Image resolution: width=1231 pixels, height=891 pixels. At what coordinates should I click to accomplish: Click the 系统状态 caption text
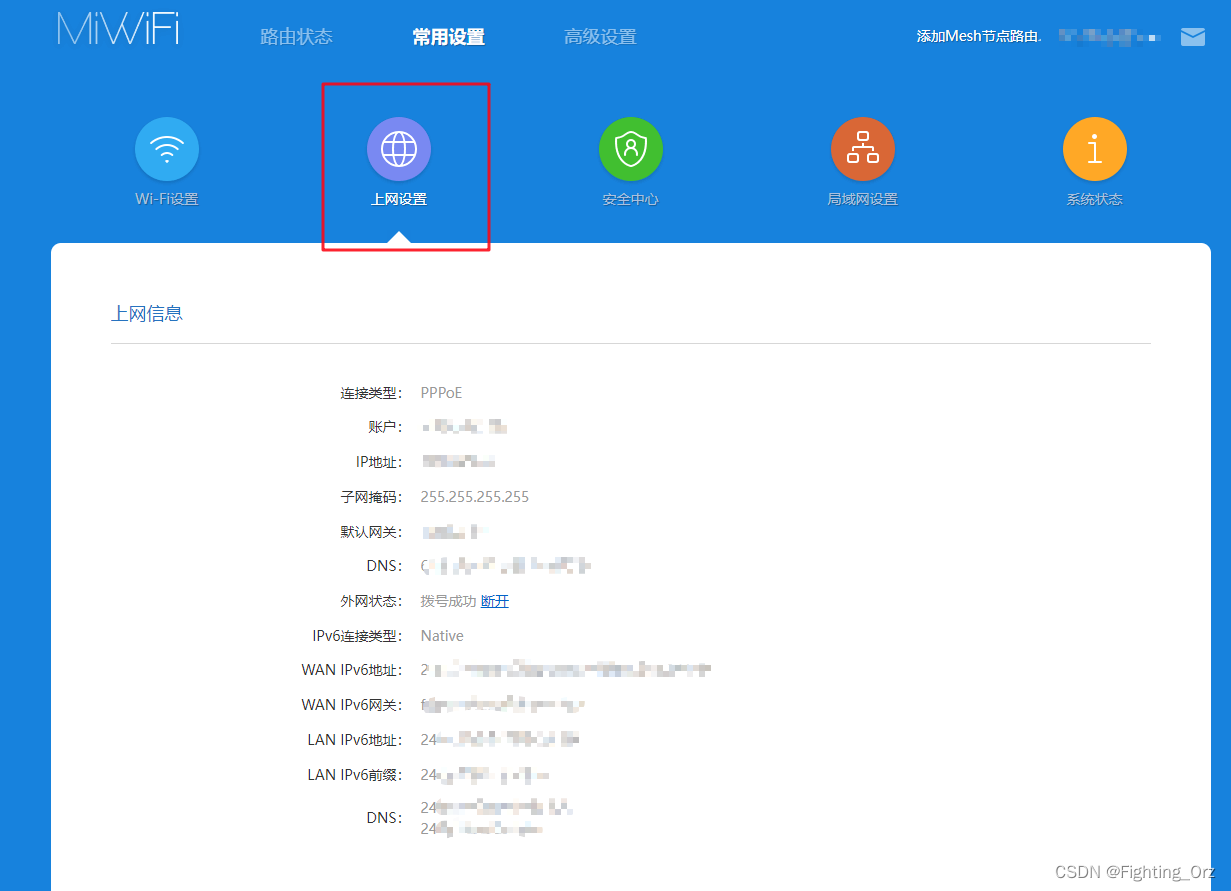[1095, 199]
